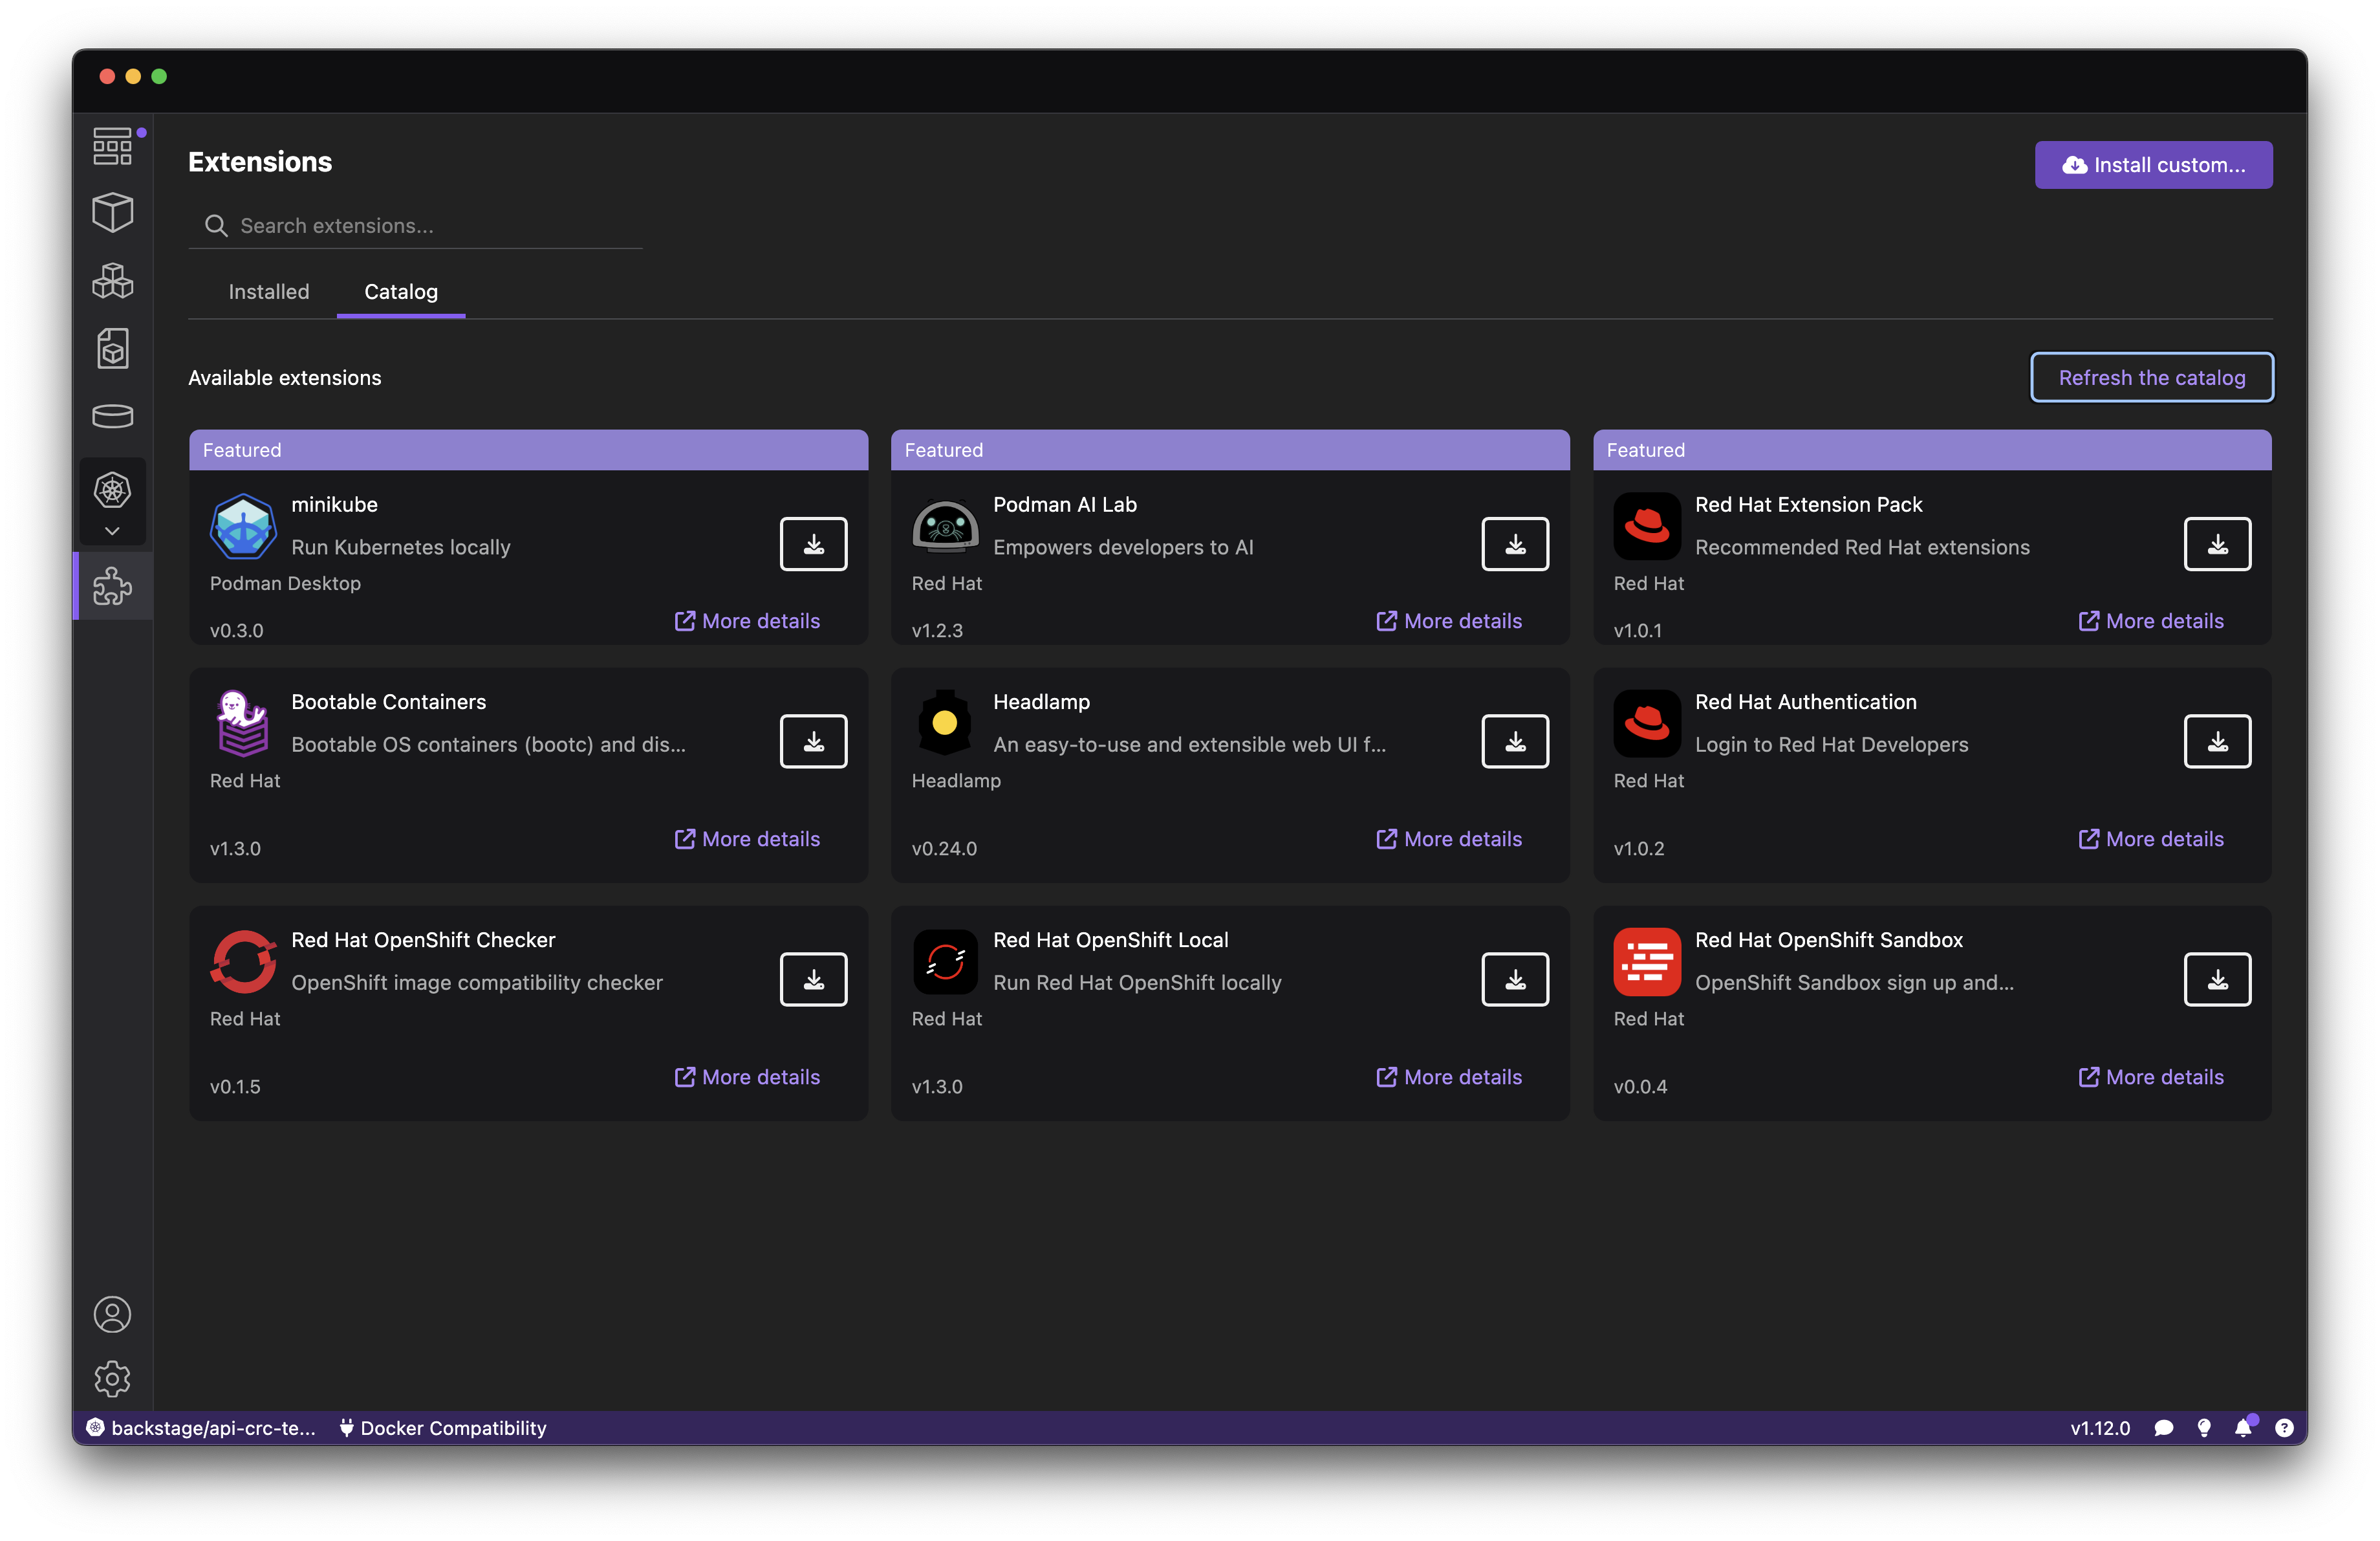Open More details for OpenShift Local

point(1450,1077)
